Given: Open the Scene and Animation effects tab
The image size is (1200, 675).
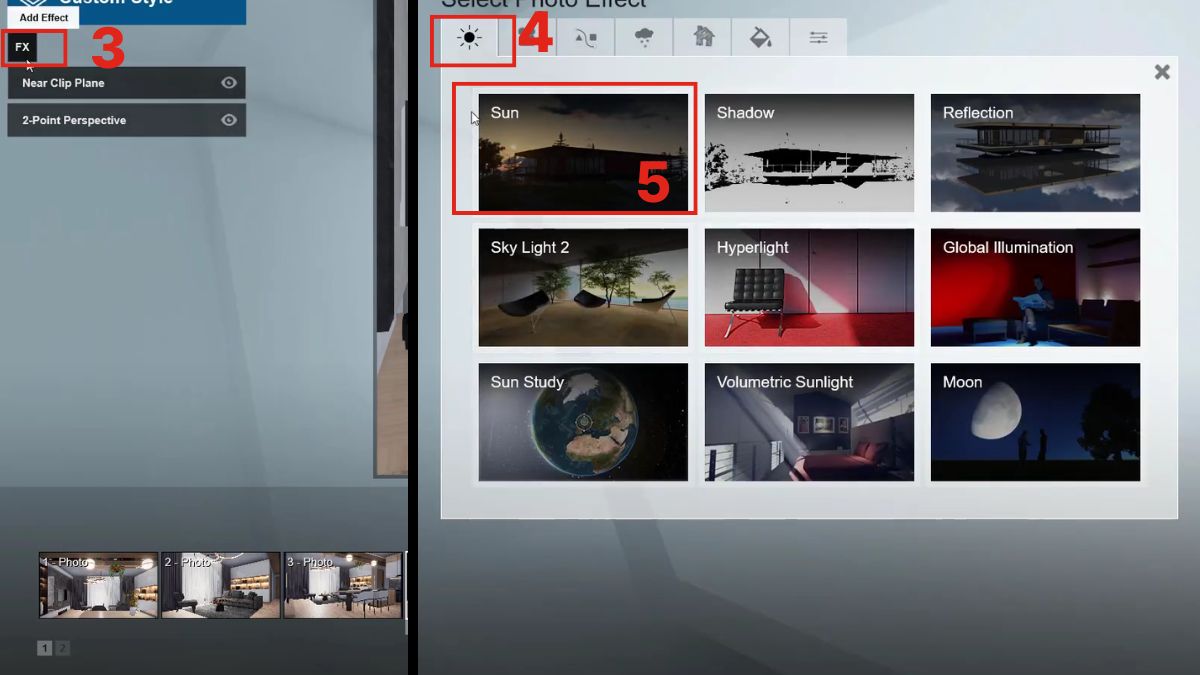Looking at the screenshot, I should (x=586, y=38).
